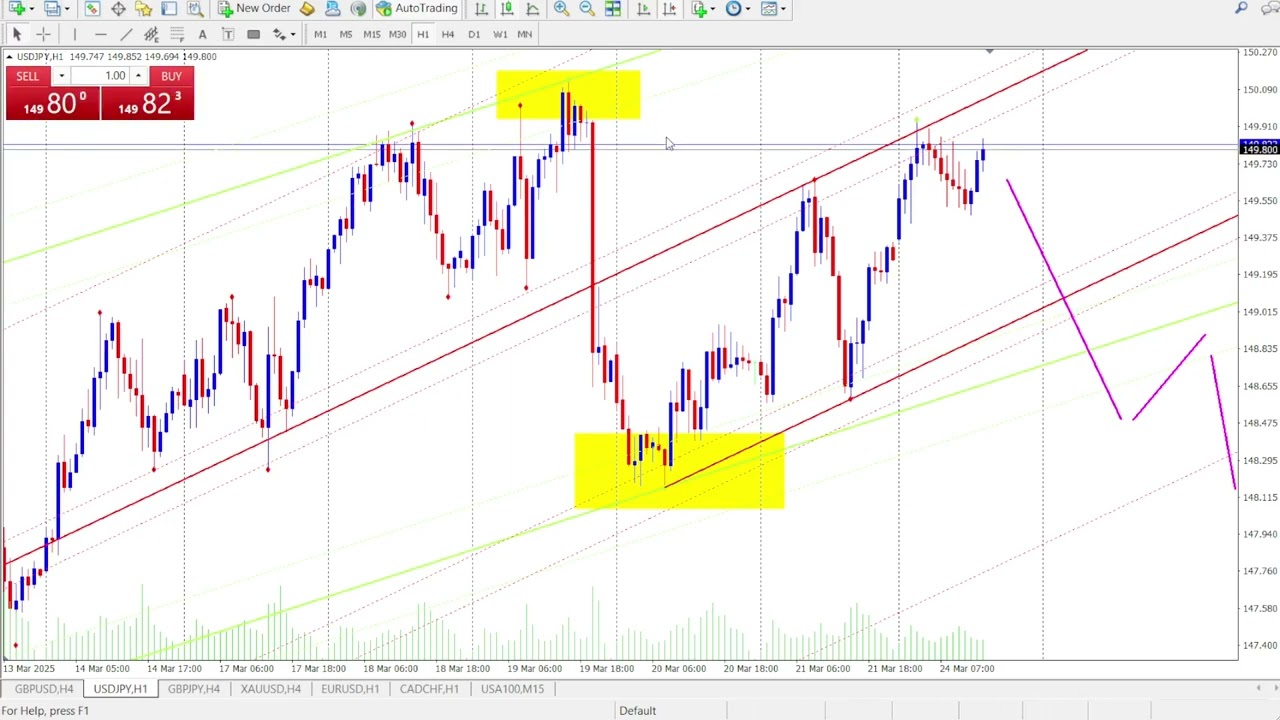The width and height of the screenshot is (1280, 720).
Task: Select the rectangle shape tool
Action: [x=254, y=34]
